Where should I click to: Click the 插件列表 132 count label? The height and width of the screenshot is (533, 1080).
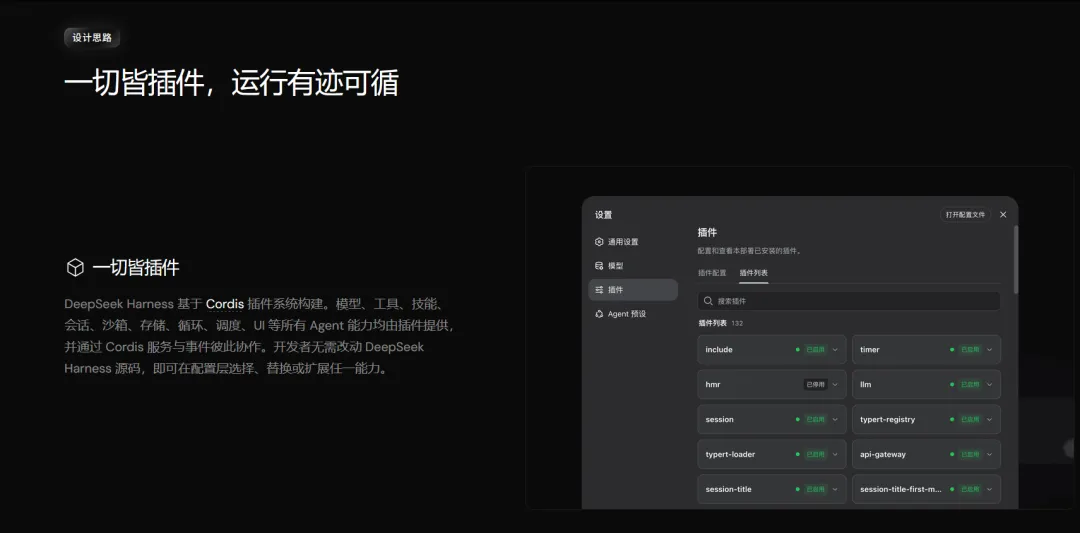(720, 323)
